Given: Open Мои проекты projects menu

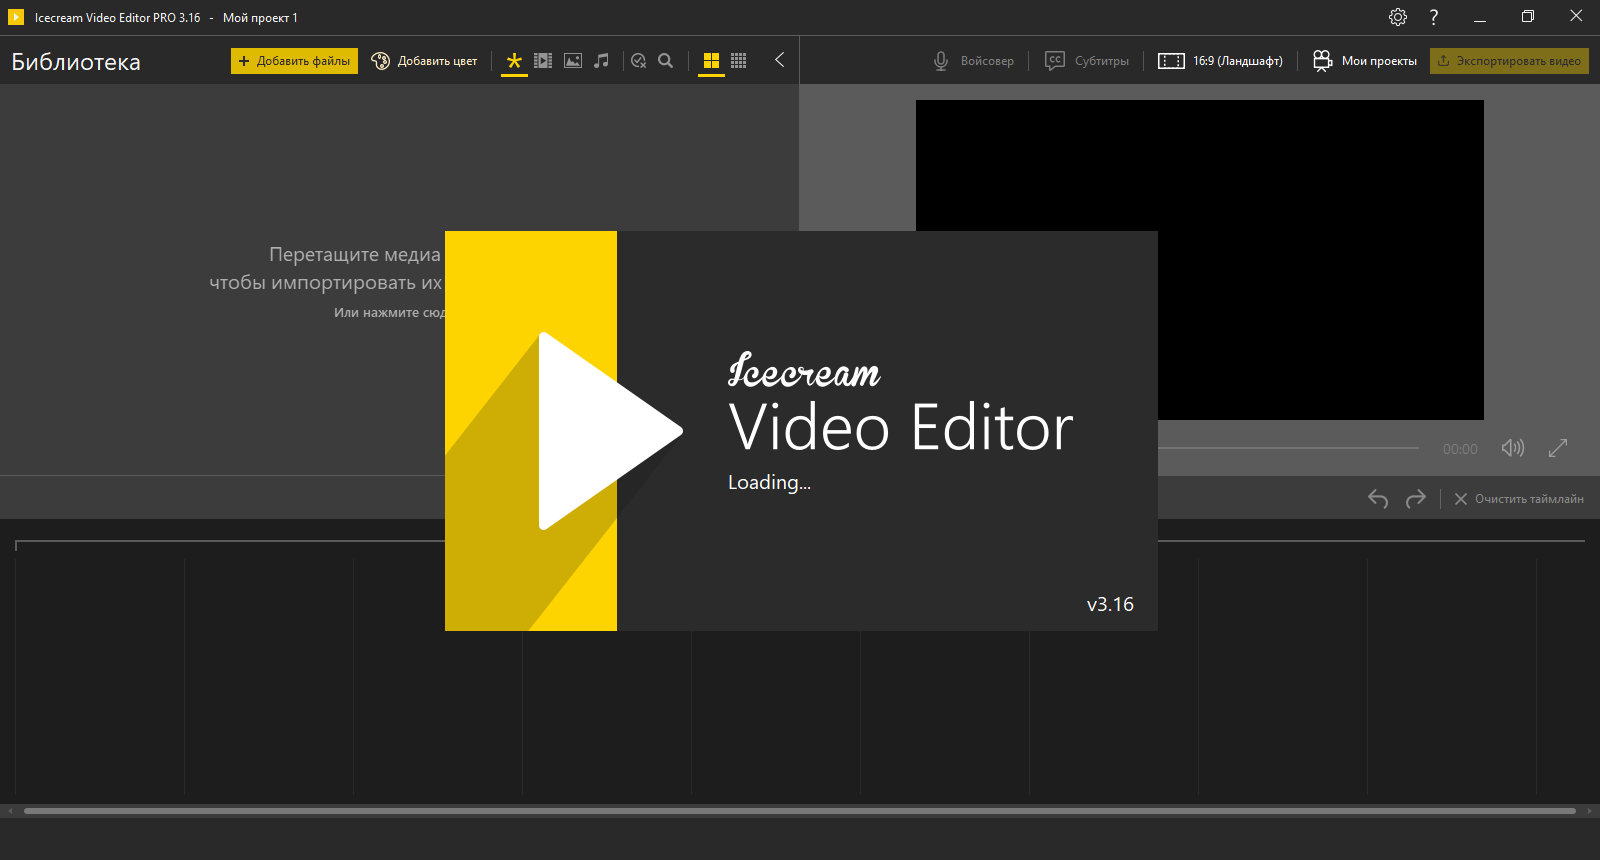Looking at the screenshot, I should coord(1365,61).
